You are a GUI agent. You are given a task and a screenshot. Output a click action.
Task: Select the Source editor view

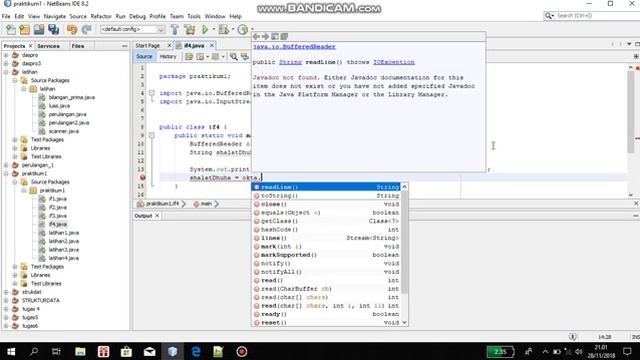click(144, 57)
